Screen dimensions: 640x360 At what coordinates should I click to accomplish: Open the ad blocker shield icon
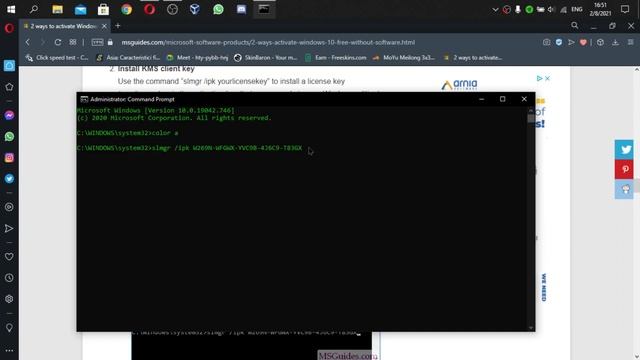[x=559, y=42]
